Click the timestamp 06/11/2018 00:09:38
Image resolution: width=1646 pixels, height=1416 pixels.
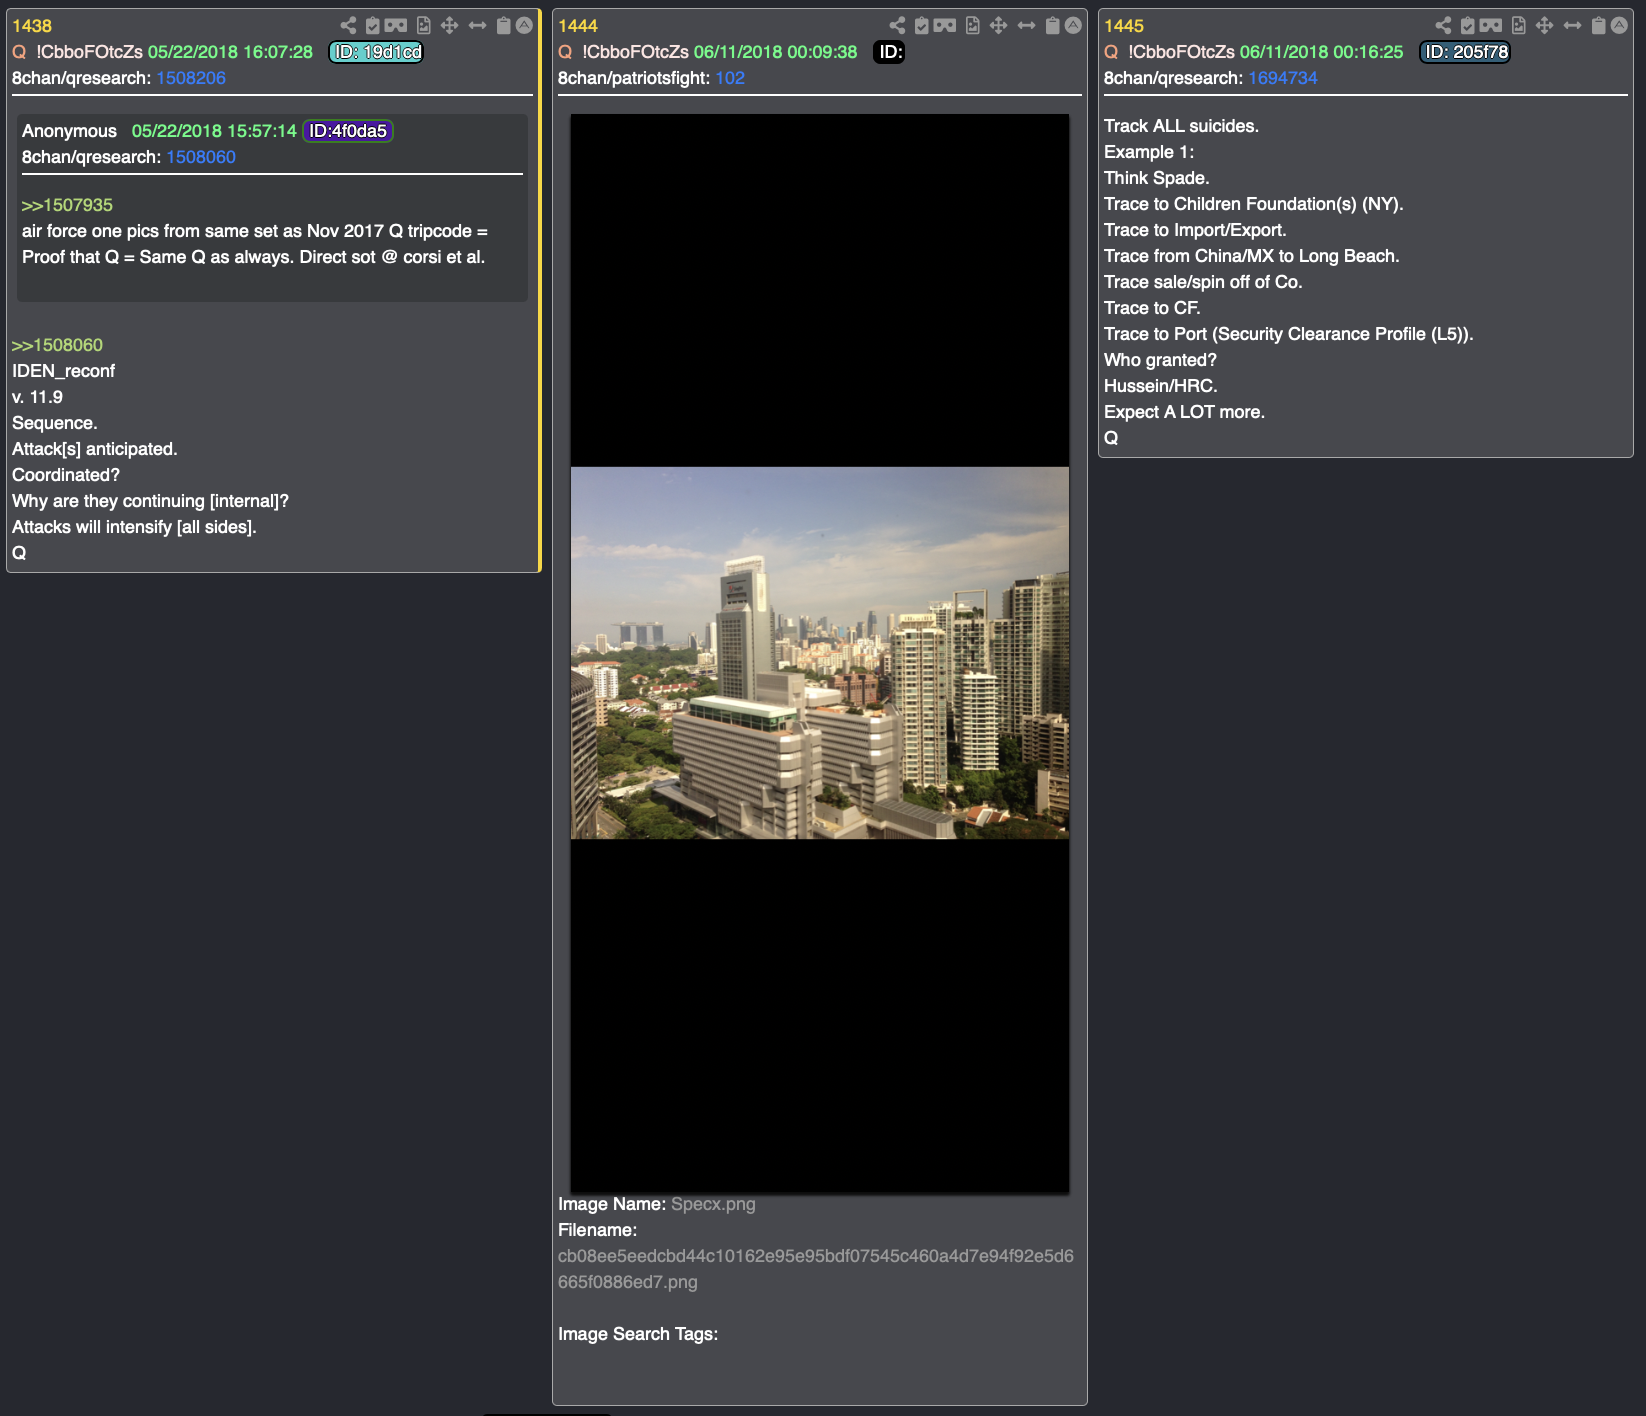tap(776, 52)
